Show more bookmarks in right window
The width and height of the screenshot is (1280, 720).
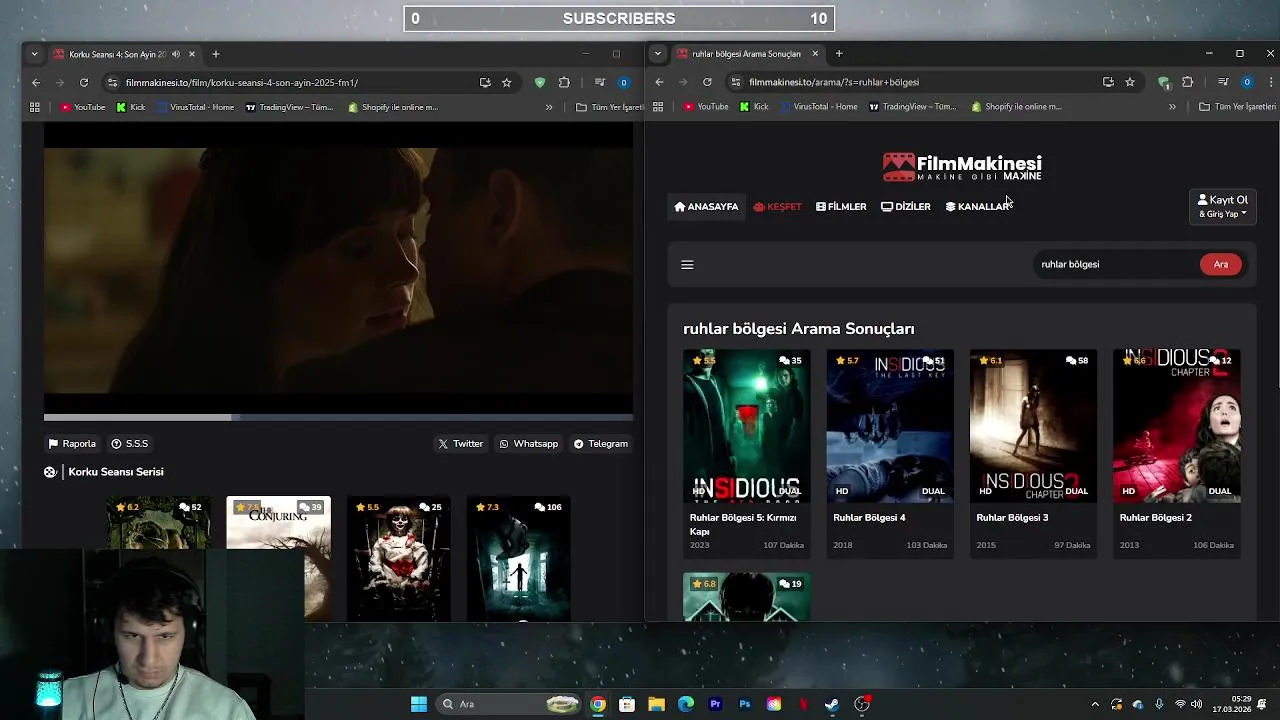1172,107
